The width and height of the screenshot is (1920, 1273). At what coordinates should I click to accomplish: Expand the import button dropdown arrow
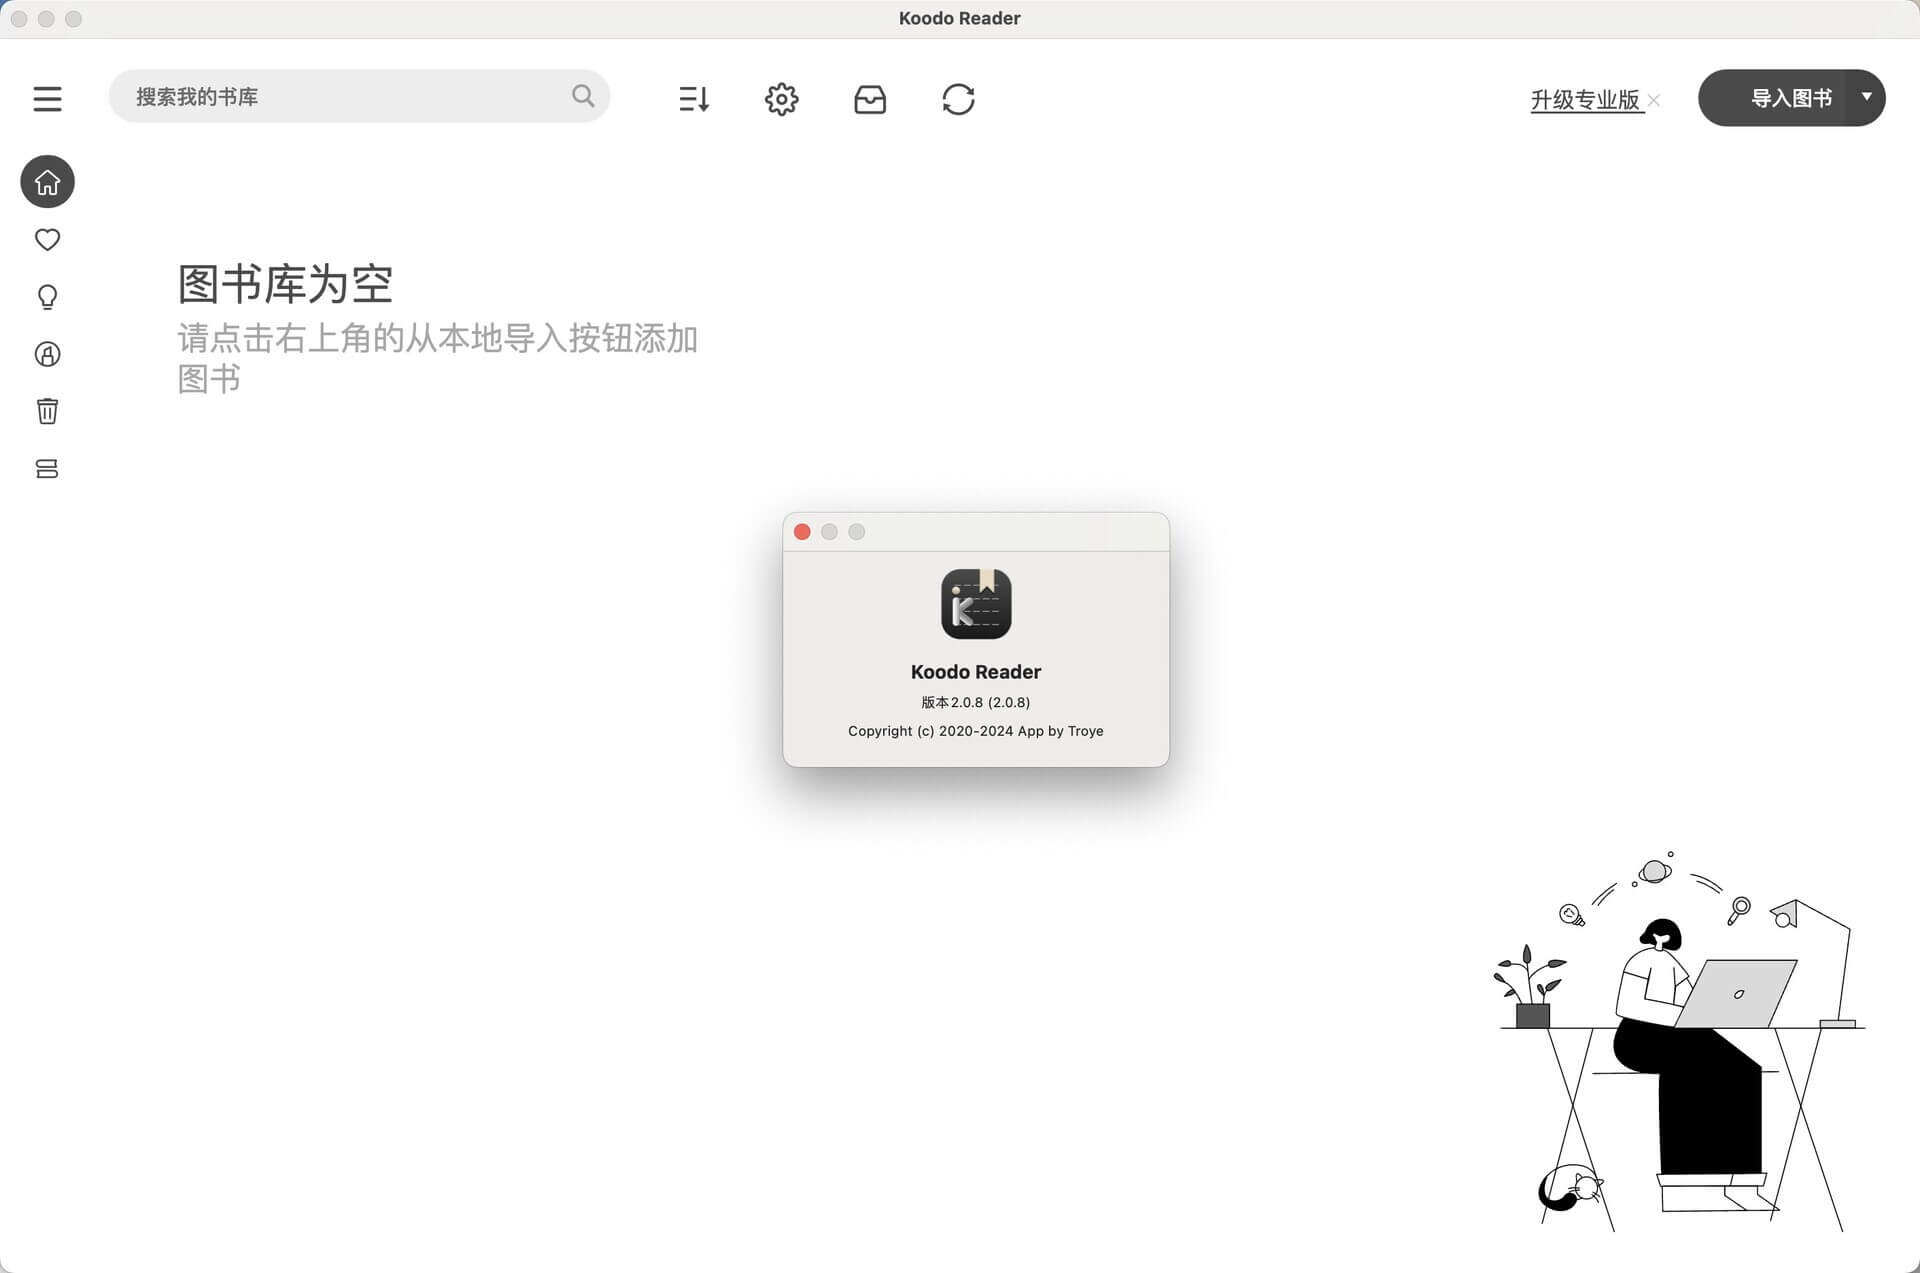[1866, 97]
